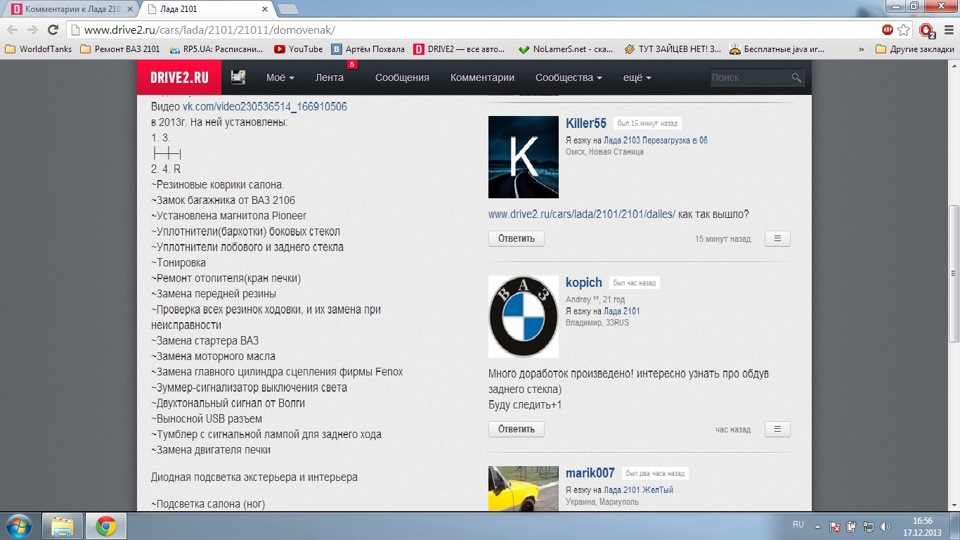
Task: Open the network tray icon
Action: pyautogui.click(x=868, y=526)
